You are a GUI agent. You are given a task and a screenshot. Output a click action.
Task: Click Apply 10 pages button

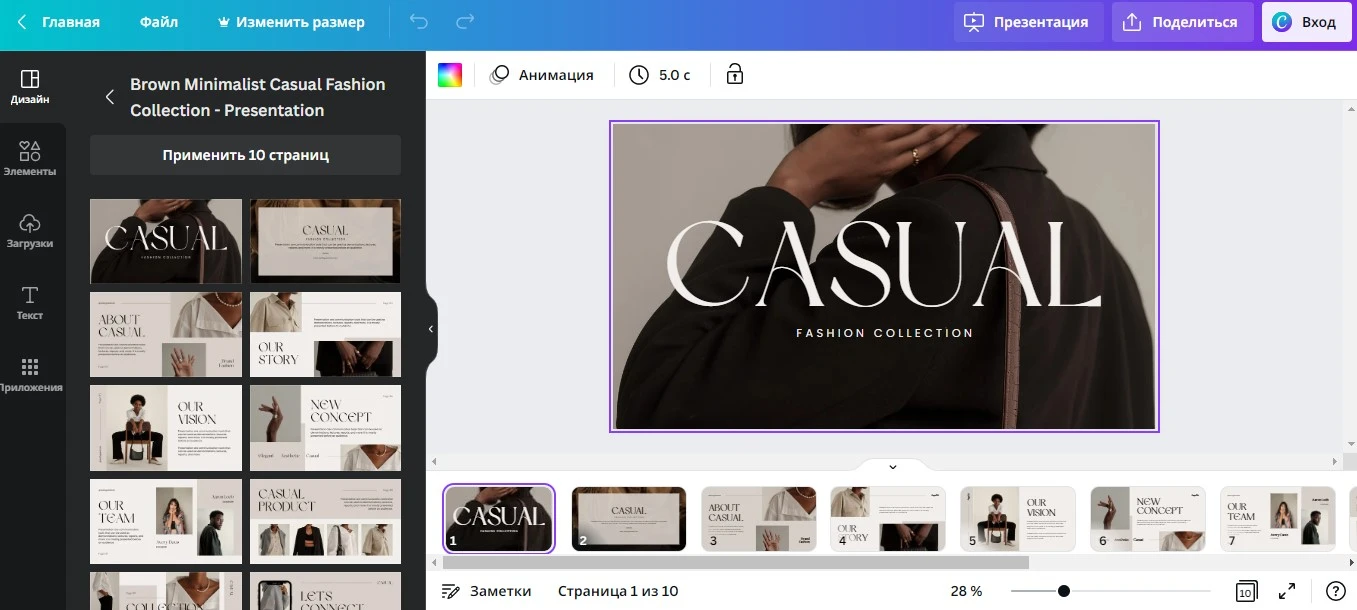click(x=245, y=155)
